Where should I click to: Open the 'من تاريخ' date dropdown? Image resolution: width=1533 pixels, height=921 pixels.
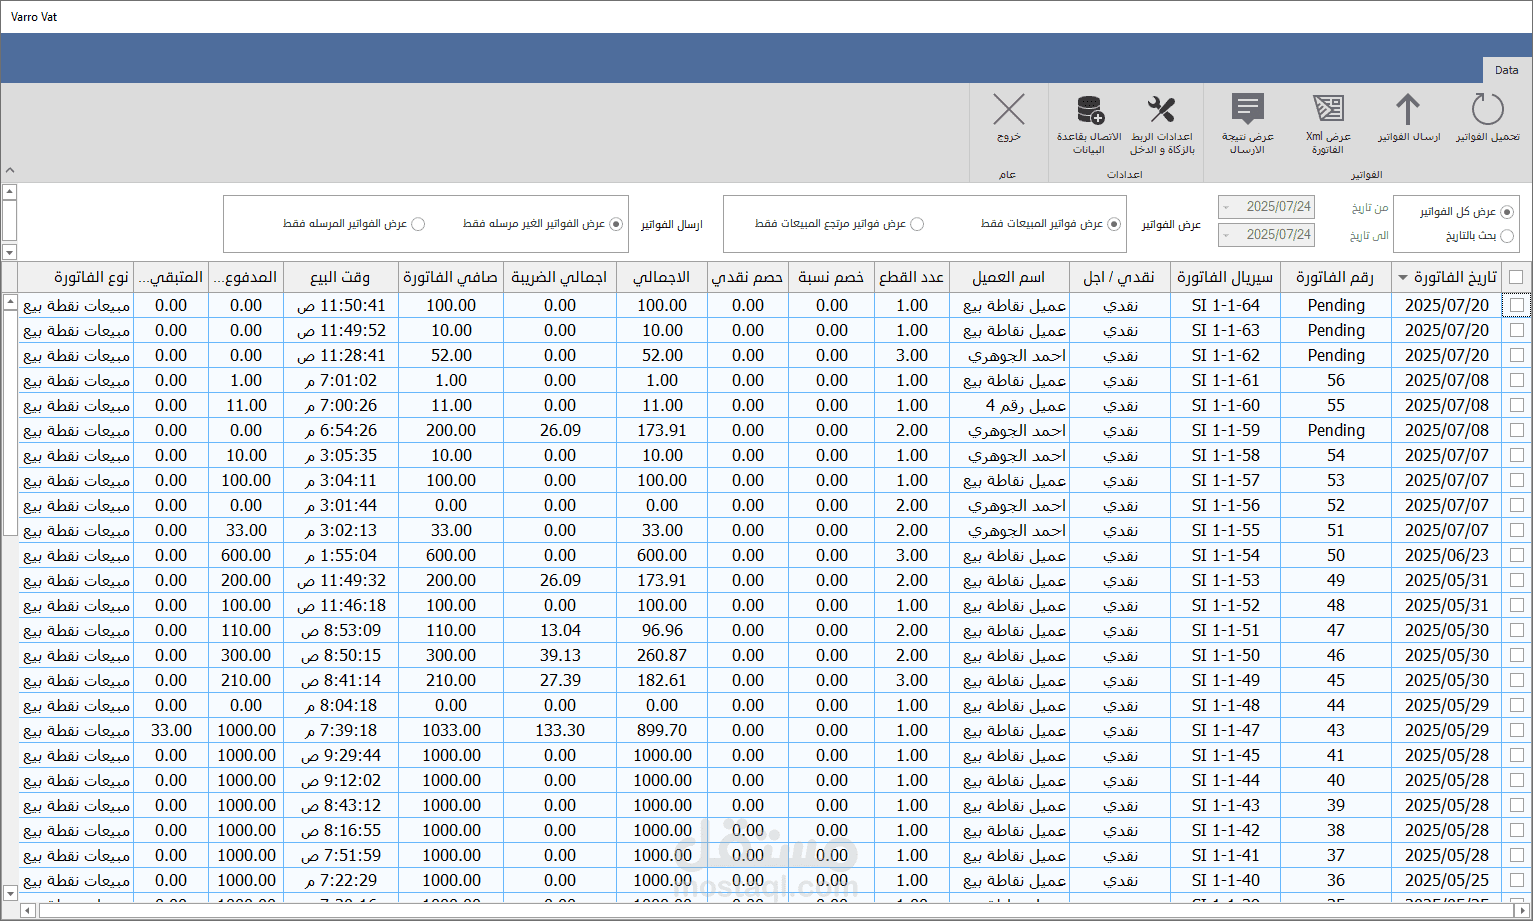1227,207
